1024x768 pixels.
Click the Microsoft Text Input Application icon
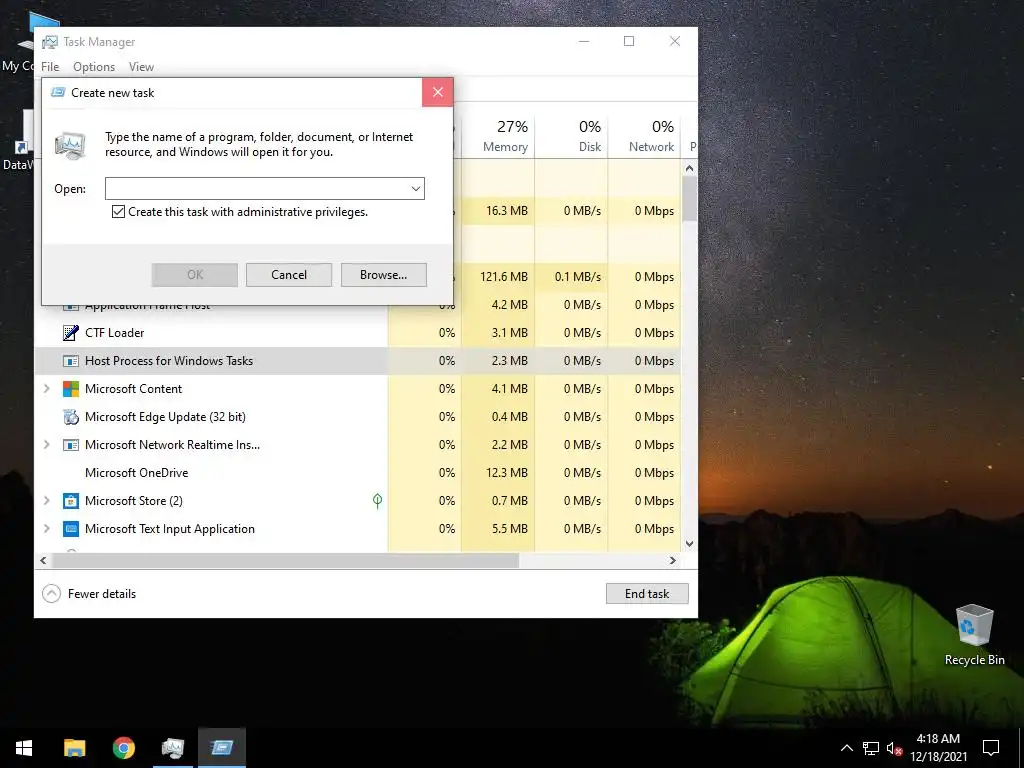(71, 529)
